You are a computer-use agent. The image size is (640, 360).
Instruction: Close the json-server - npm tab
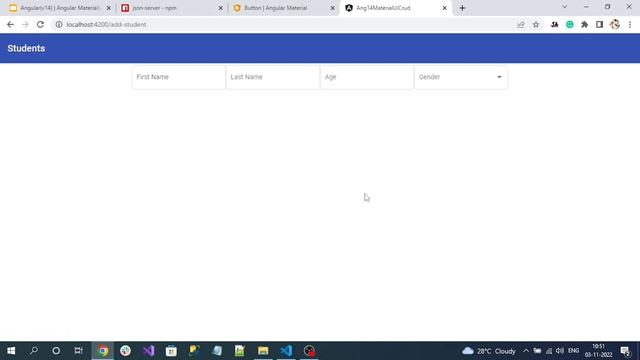pyautogui.click(x=220, y=8)
